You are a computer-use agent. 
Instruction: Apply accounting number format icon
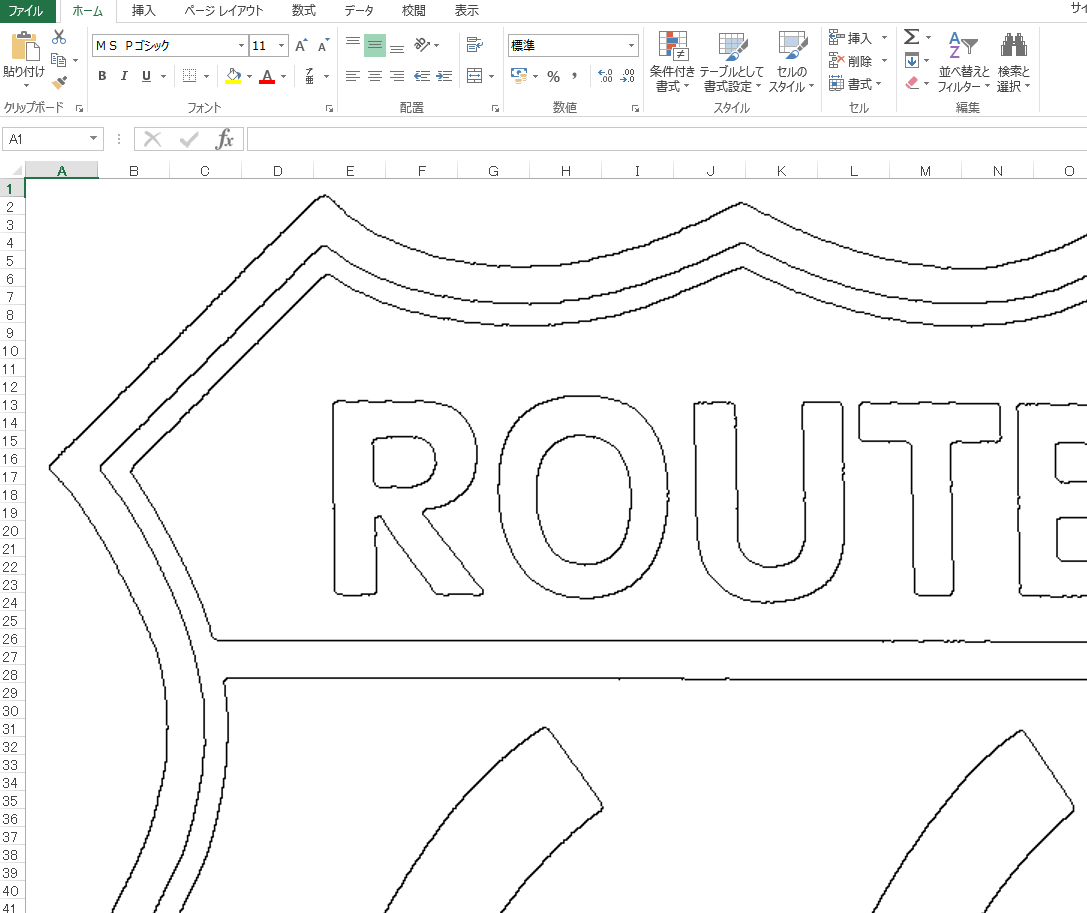pos(519,76)
